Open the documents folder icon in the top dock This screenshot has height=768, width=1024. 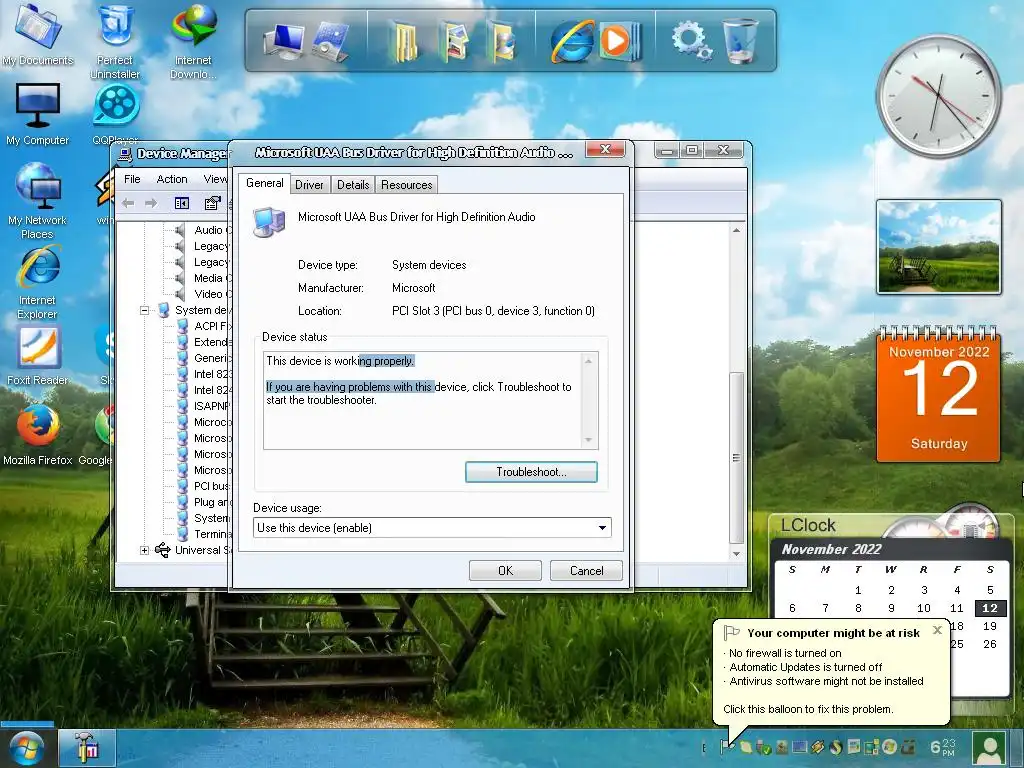[403, 42]
